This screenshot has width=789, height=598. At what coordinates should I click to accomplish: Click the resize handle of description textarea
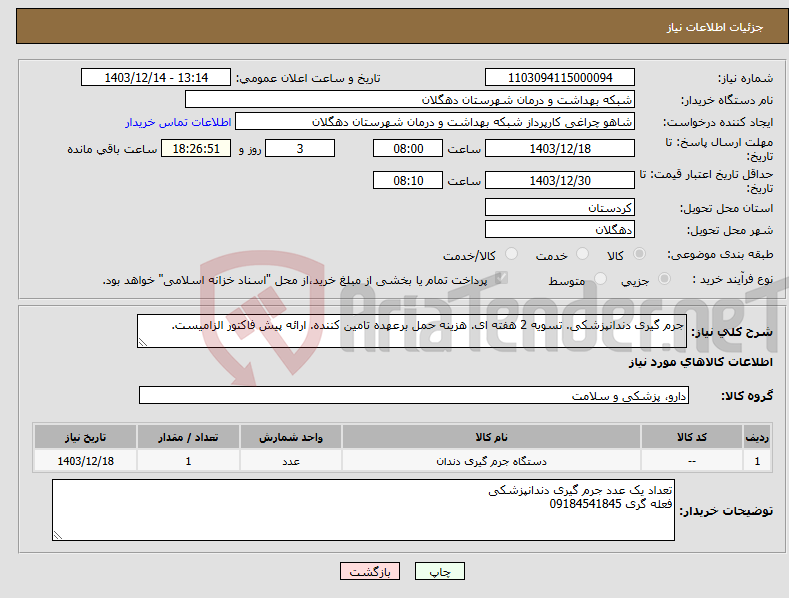pyautogui.click(x=143, y=342)
